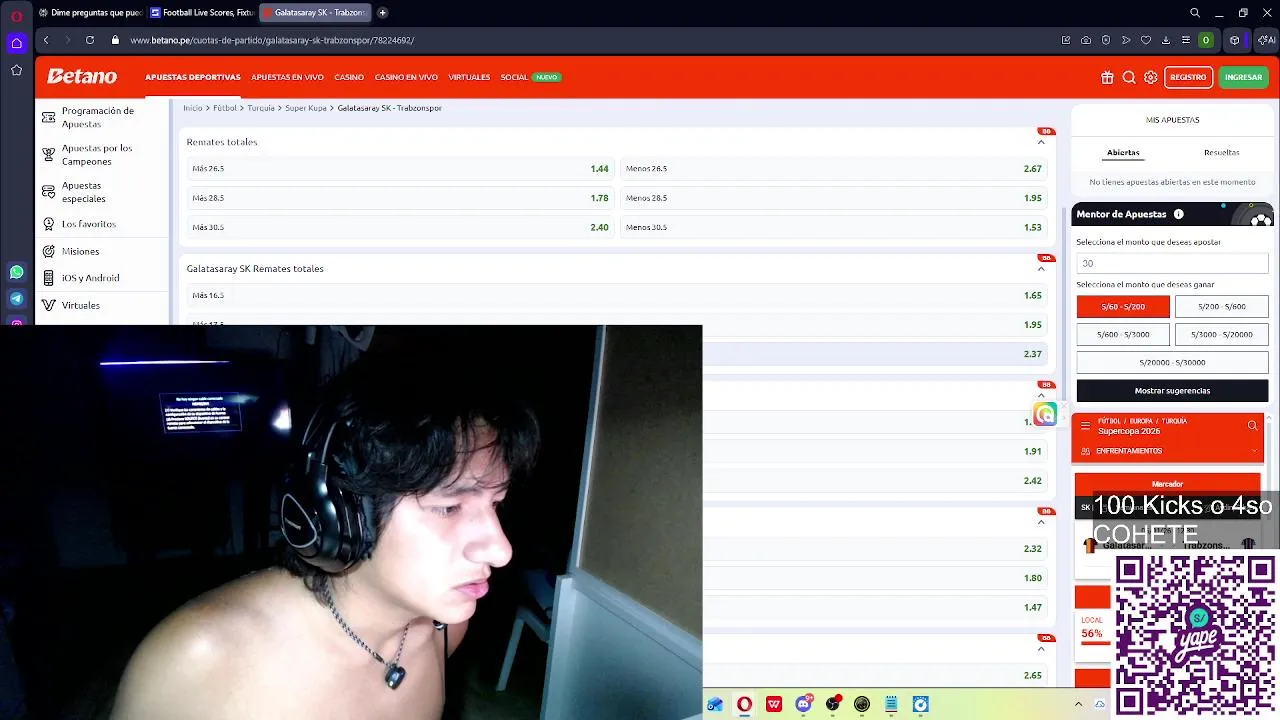The image size is (1280, 720).
Task: Show hidden system tray icons
Action: [1078, 704]
